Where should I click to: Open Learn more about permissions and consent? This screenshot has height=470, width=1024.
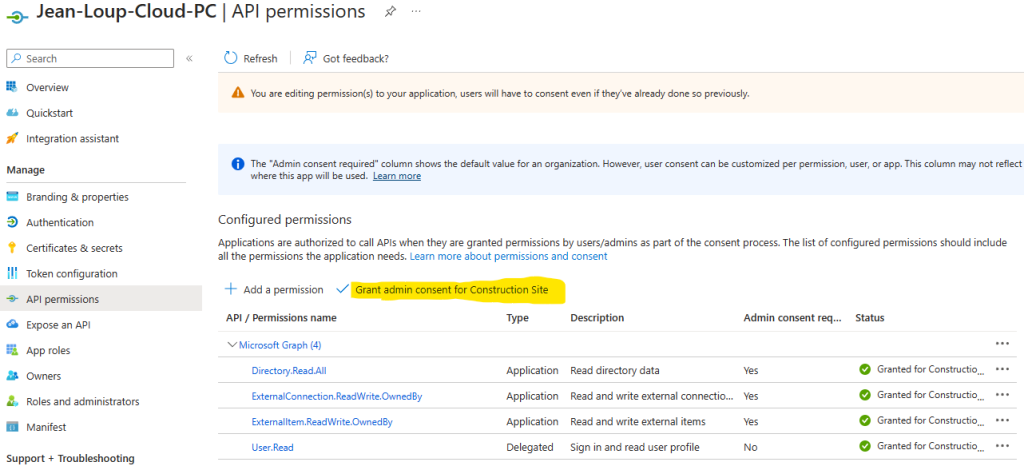click(509, 257)
